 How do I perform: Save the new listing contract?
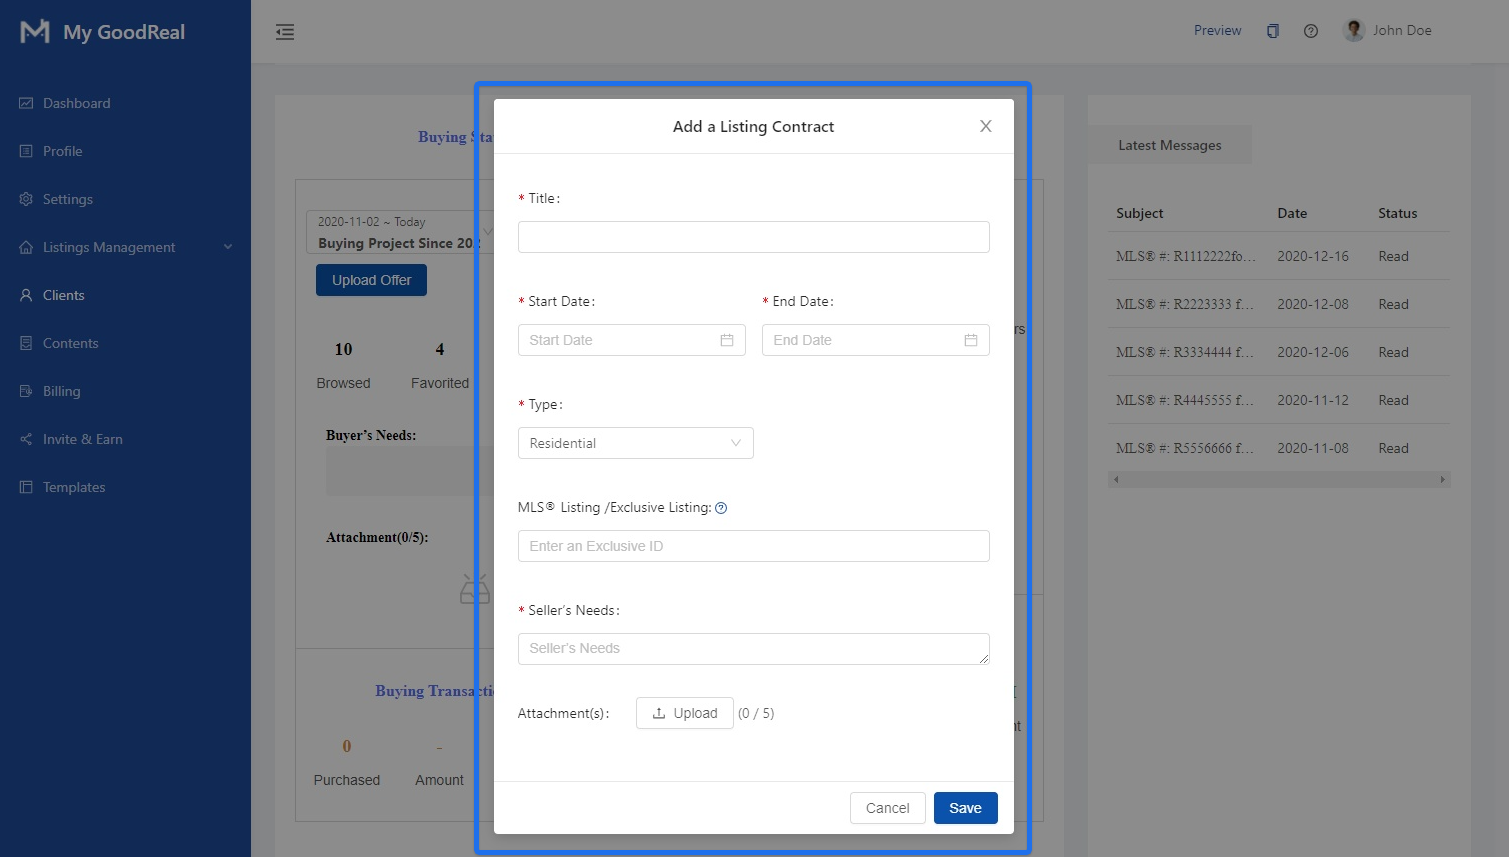click(x=964, y=808)
